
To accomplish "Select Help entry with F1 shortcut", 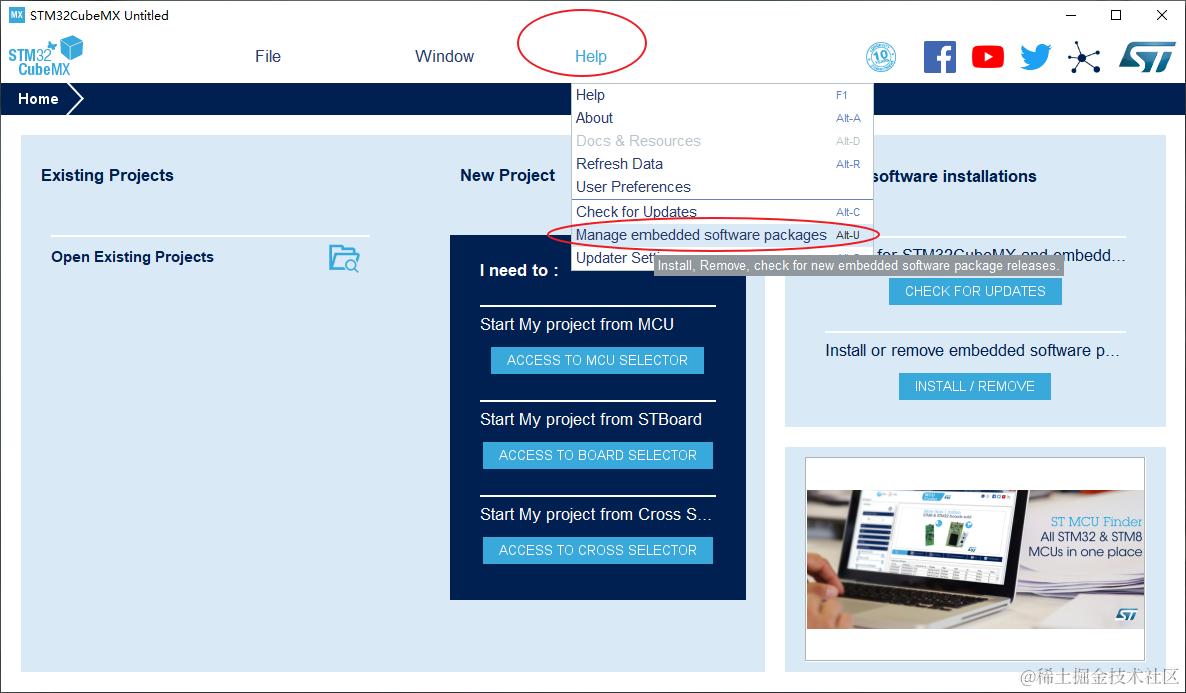I will click(722, 95).
